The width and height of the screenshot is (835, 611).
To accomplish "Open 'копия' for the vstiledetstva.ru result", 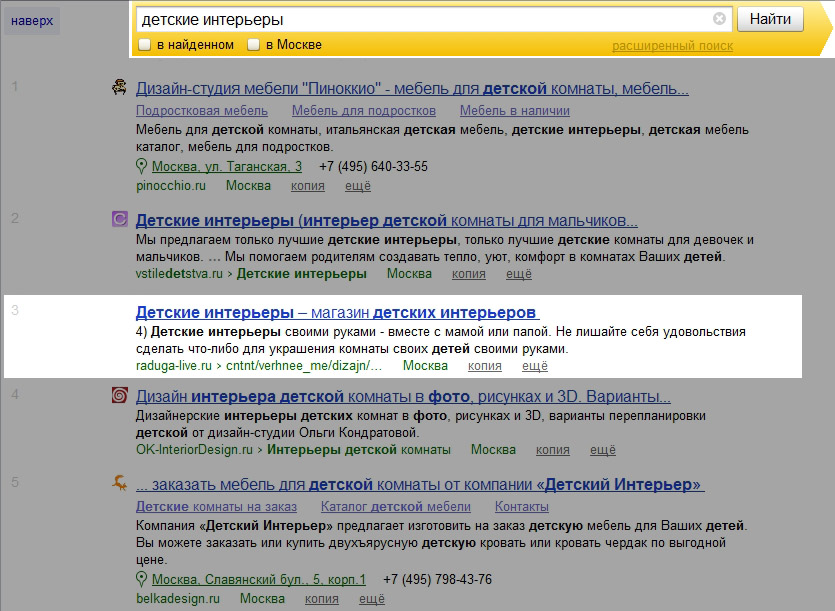I will 469,274.
